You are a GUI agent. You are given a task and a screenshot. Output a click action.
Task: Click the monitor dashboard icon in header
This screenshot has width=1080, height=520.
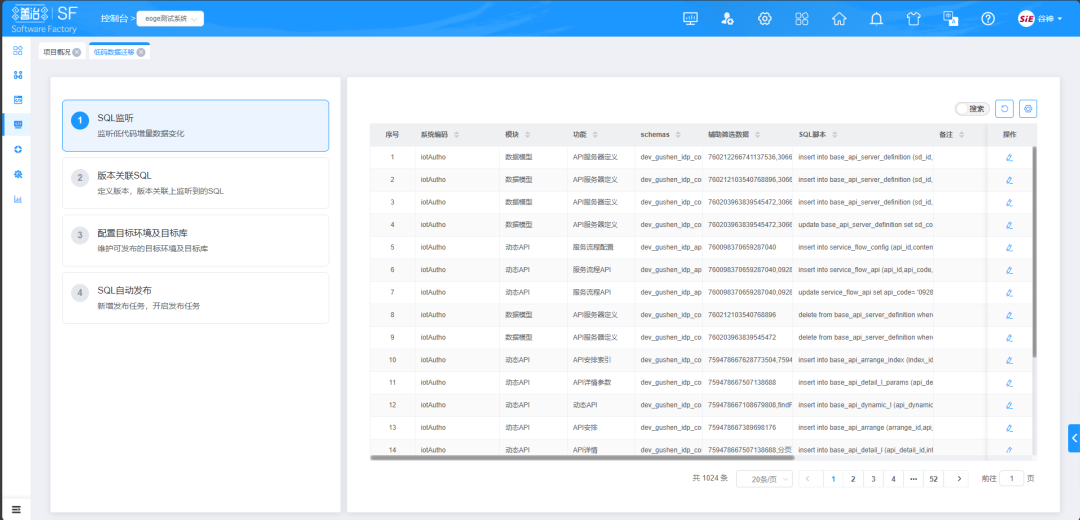(x=690, y=19)
